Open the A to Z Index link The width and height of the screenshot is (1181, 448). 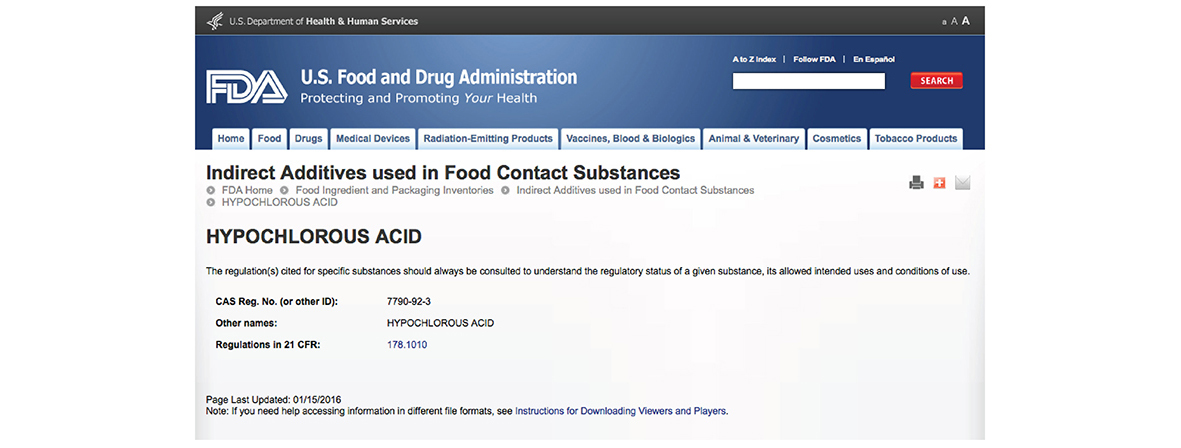tap(754, 59)
